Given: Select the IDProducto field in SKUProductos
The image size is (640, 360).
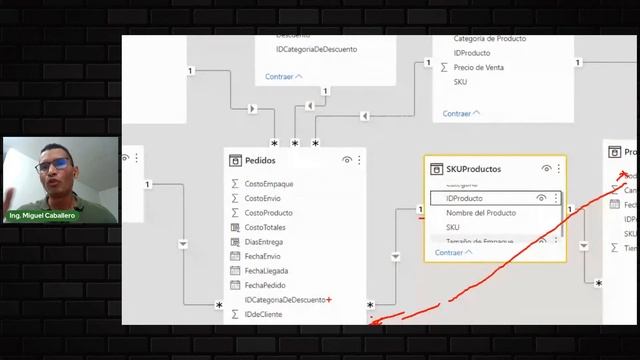Looking at the screenshot, I should click(496, 198).
